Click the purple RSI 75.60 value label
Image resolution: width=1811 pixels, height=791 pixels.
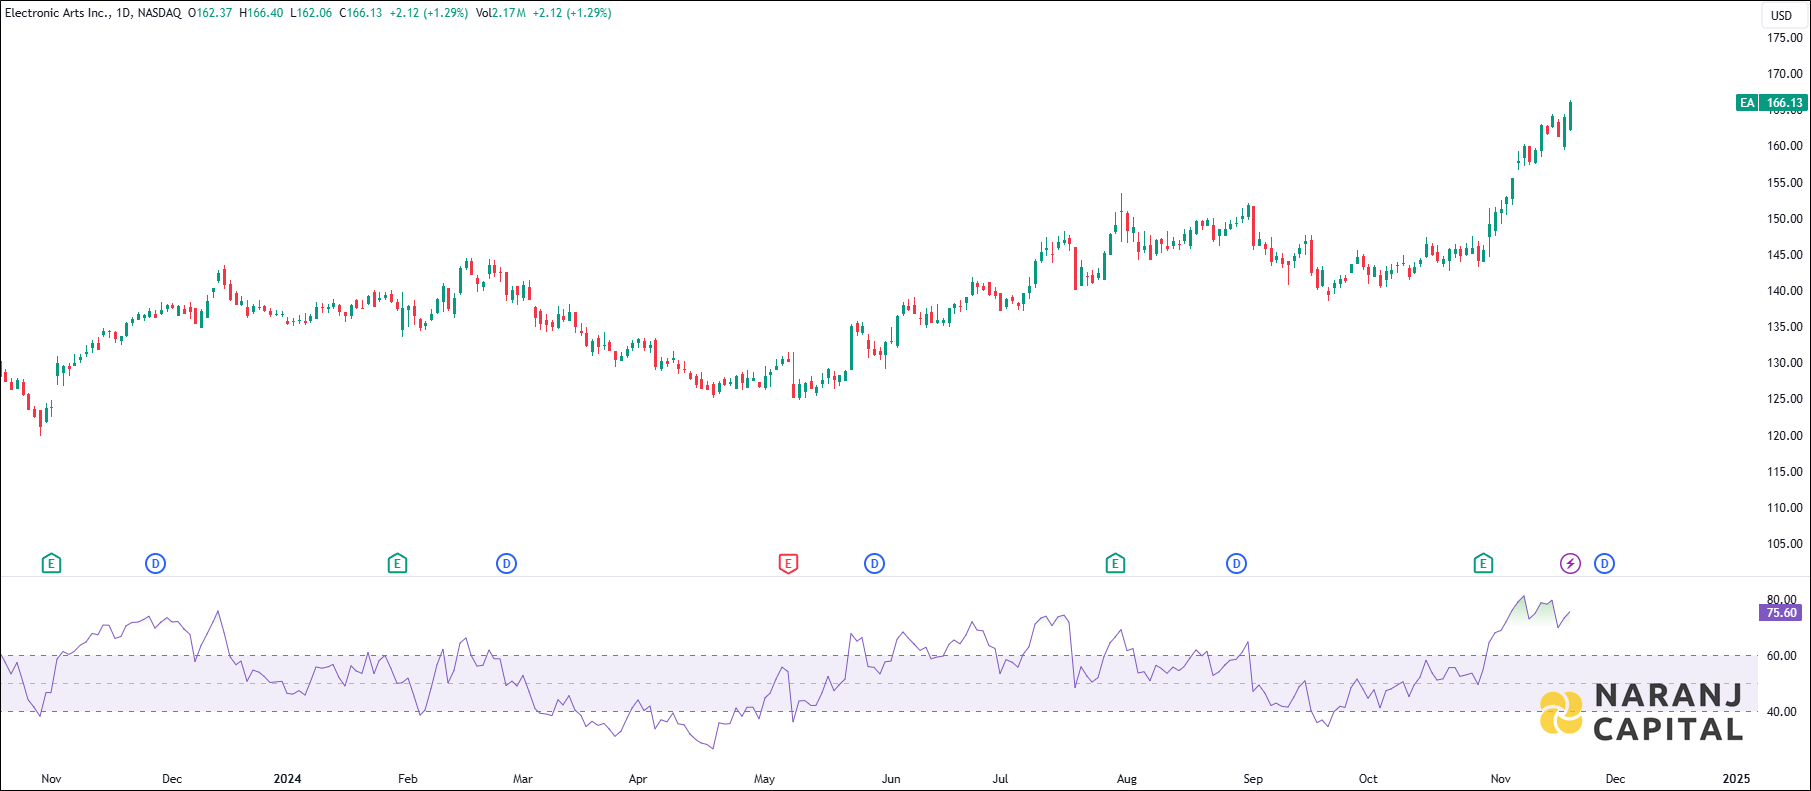1780,613
